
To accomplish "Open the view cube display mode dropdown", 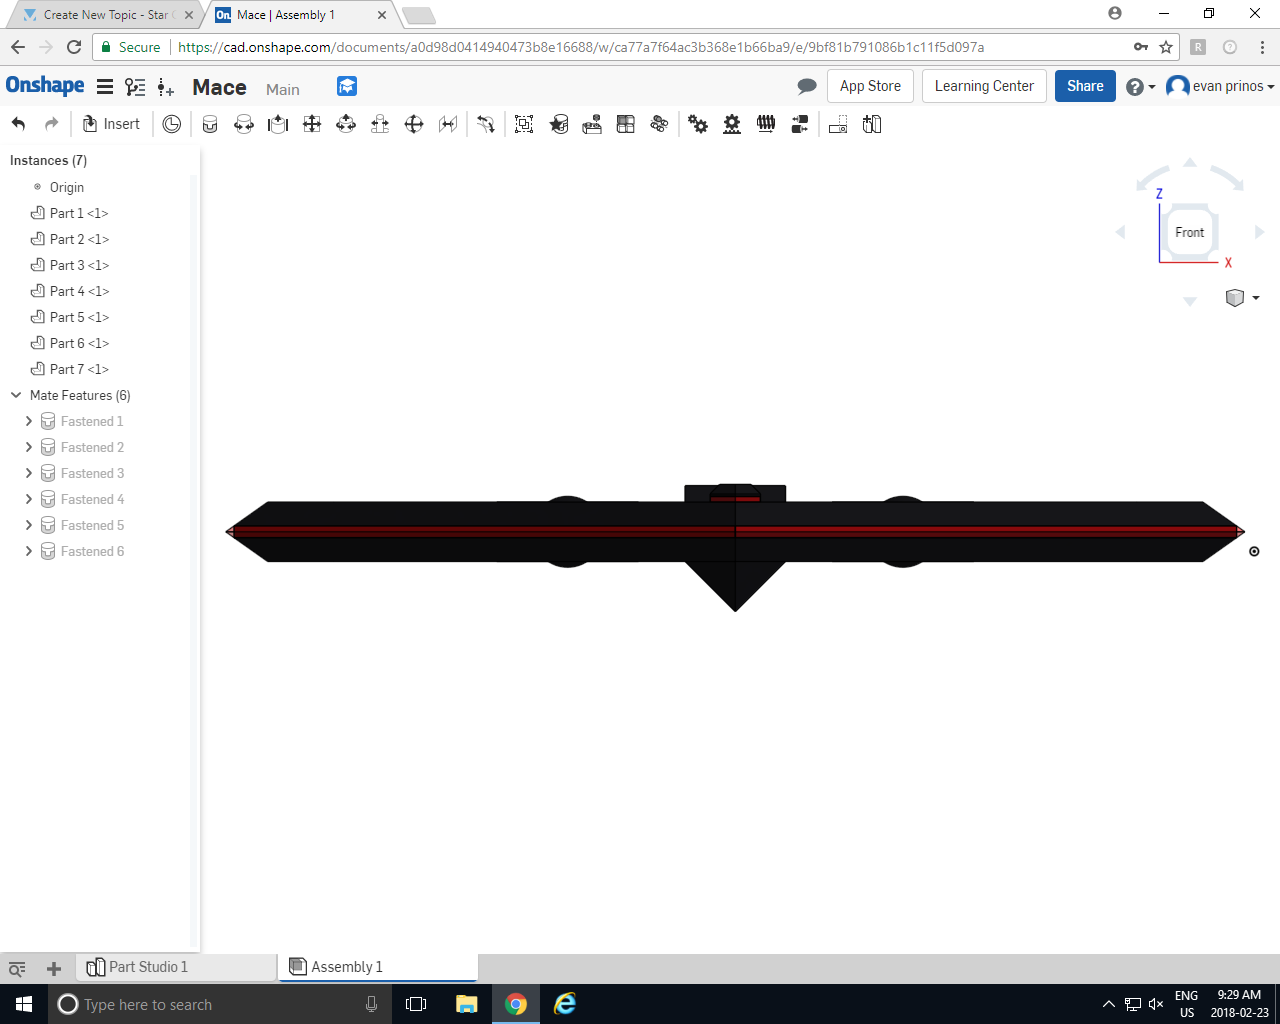I will 1242,298.
